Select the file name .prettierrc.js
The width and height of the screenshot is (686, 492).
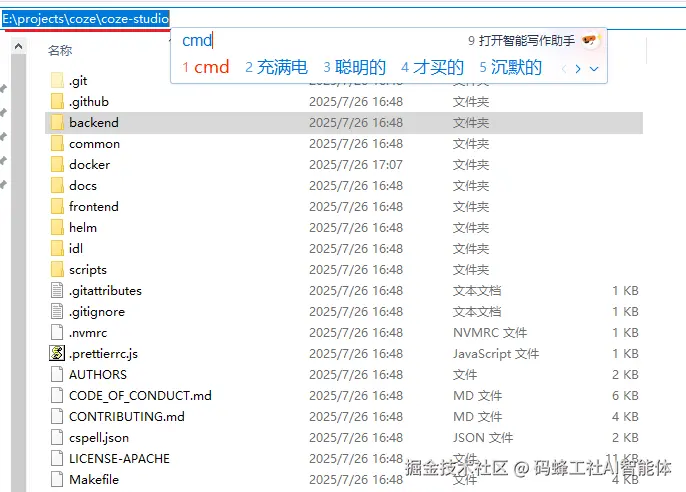(x=103, y=354)
